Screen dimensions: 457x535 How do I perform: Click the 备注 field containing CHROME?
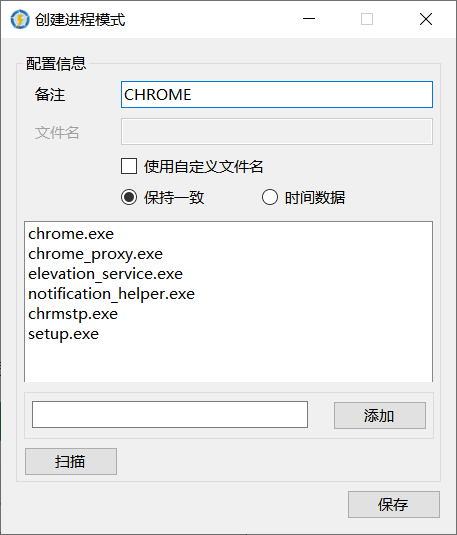277,95
